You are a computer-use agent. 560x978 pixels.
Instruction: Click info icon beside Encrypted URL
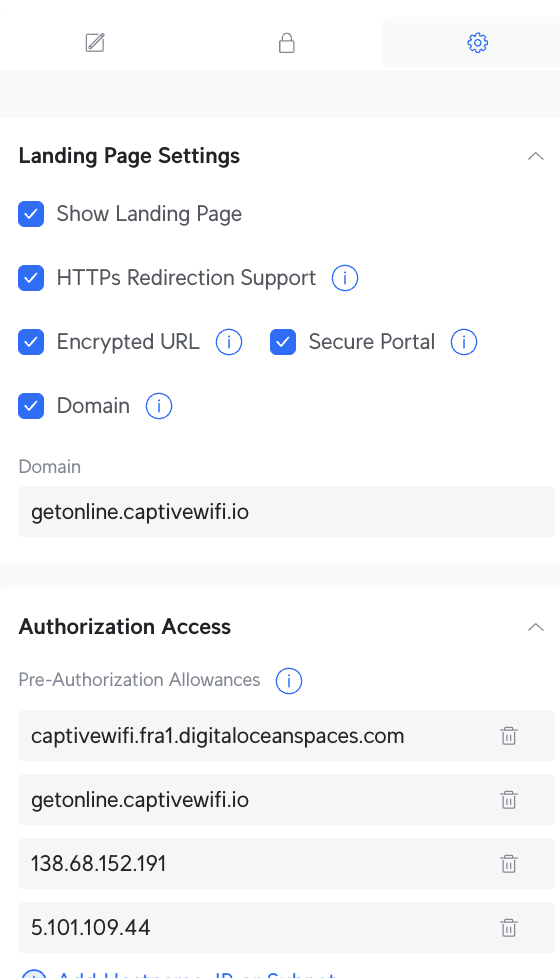(229, 342)
